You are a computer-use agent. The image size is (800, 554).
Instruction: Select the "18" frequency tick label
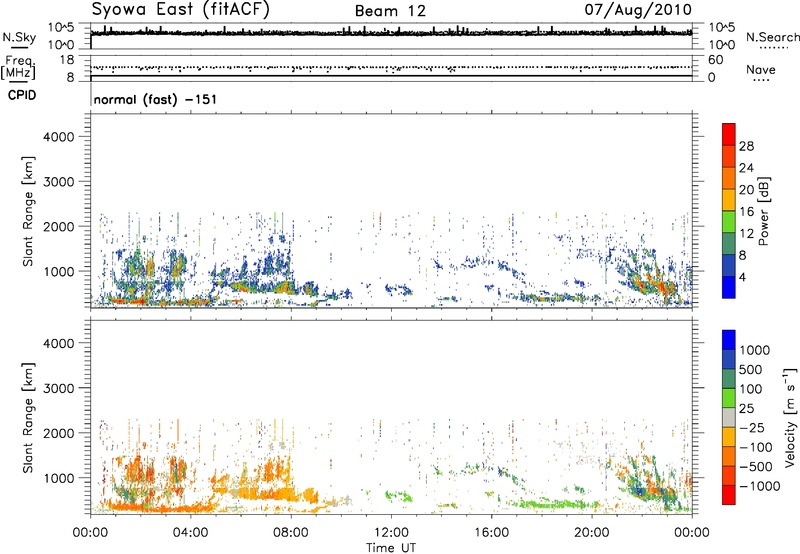(x=67, y=60)
